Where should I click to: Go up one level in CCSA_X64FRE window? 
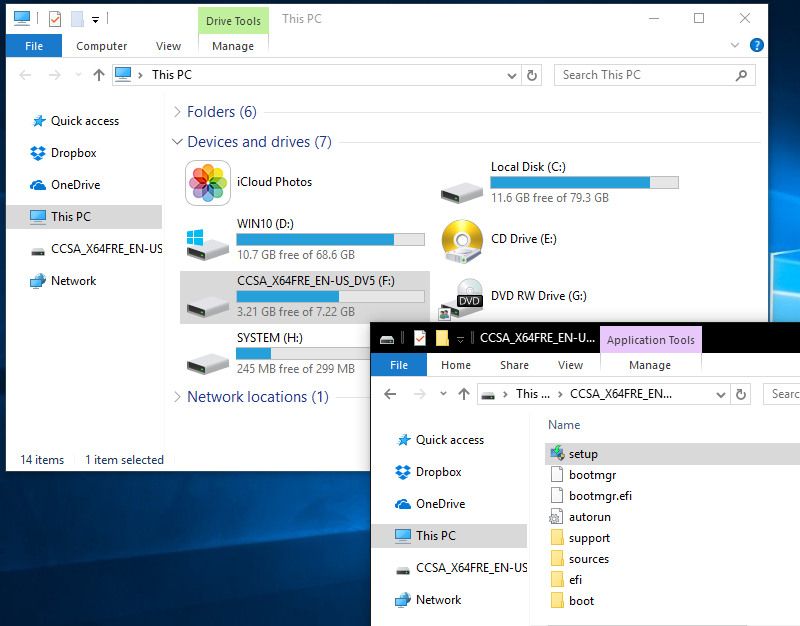coord(464,394)
